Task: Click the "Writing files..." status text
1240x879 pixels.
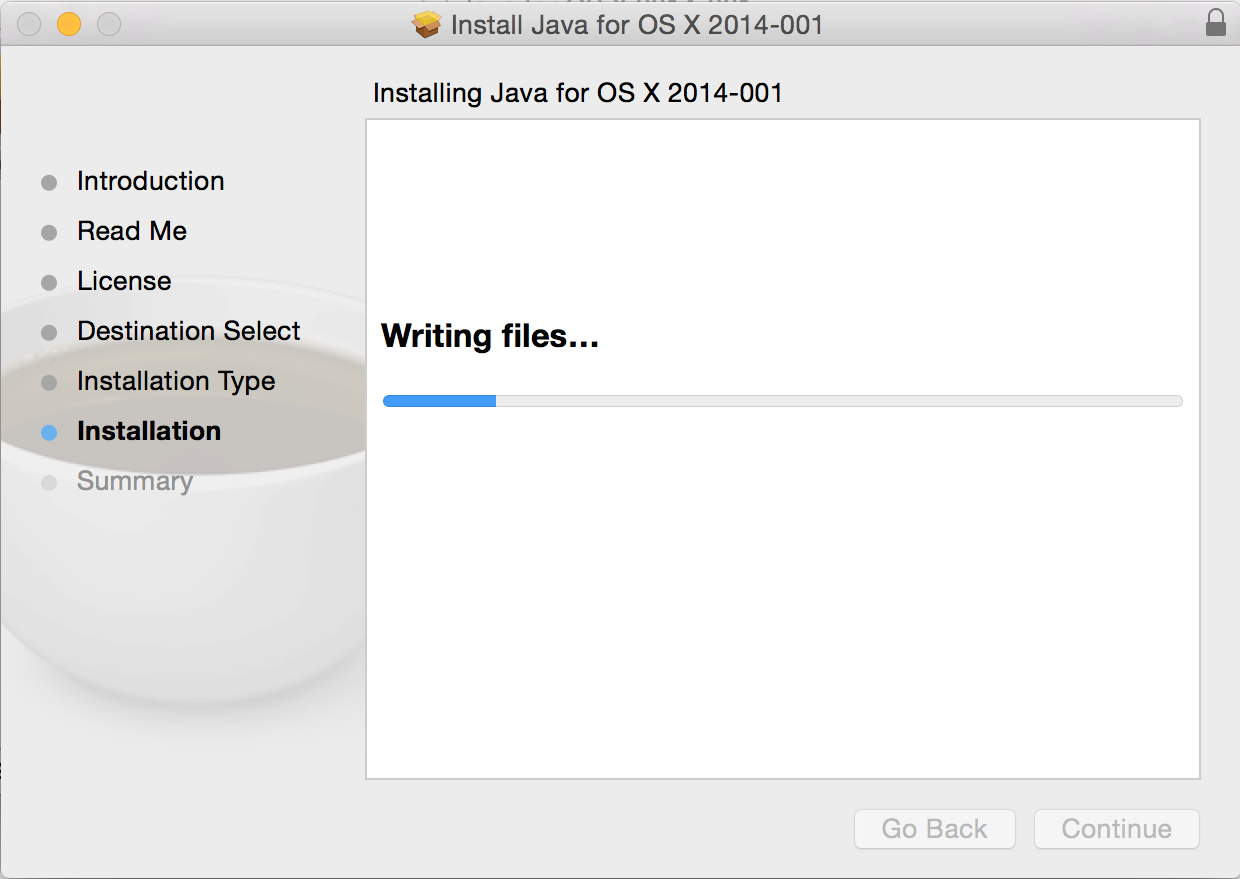Action: point(490,336)
